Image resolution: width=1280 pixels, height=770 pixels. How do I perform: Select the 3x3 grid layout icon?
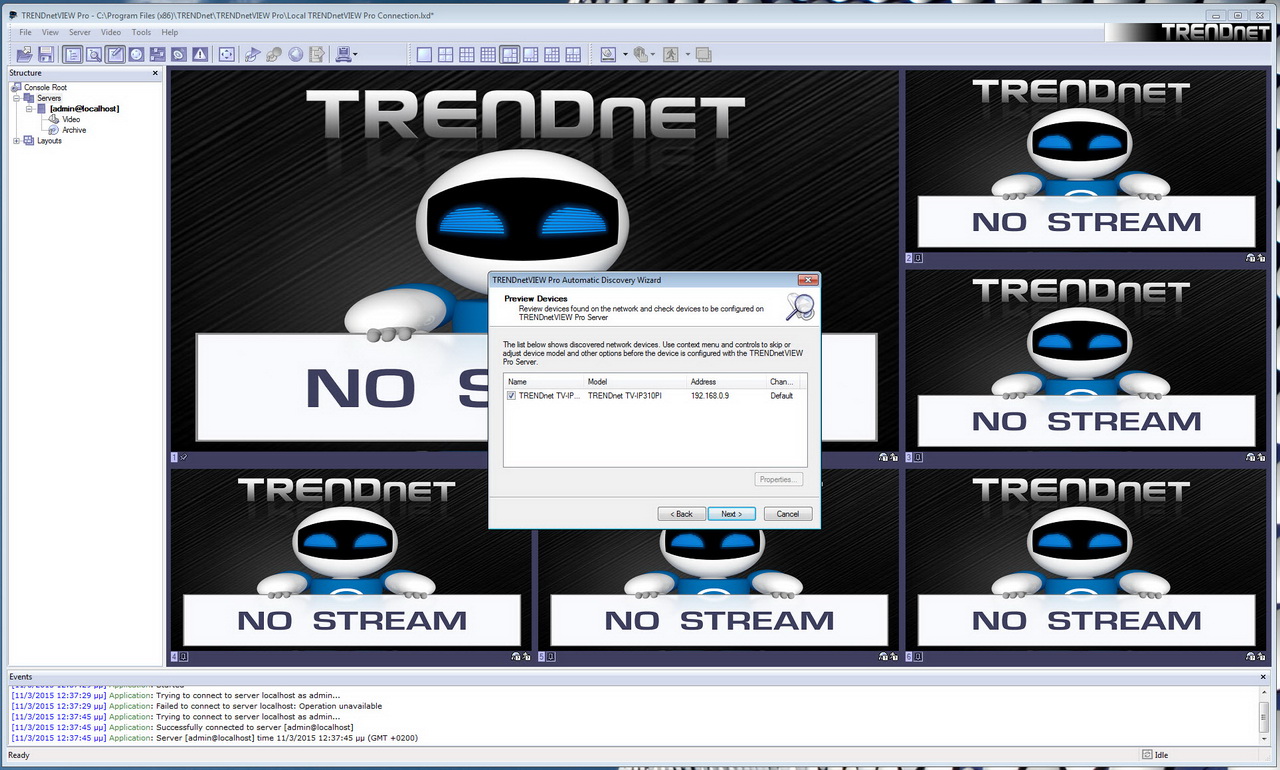tap(467, 54)
